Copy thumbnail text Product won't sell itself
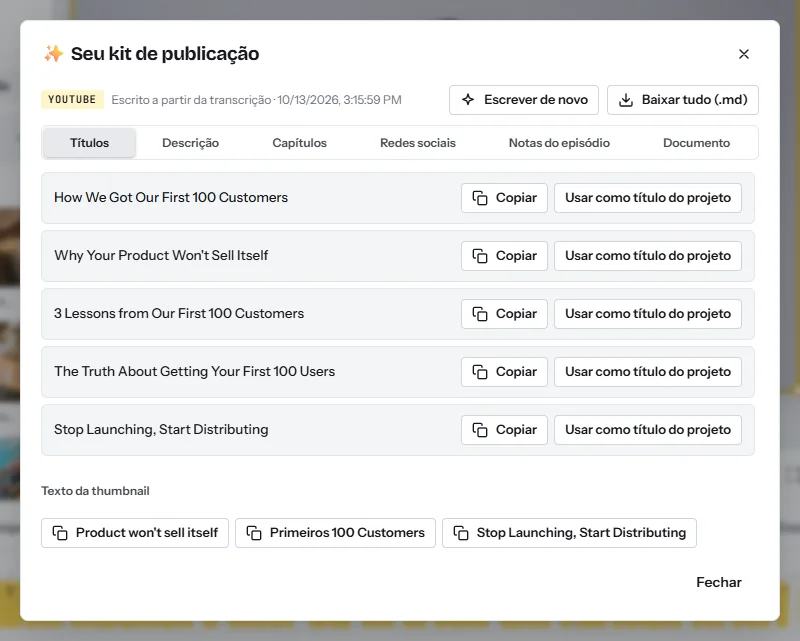This screenshot has height=641, width=800. point(135,533)
